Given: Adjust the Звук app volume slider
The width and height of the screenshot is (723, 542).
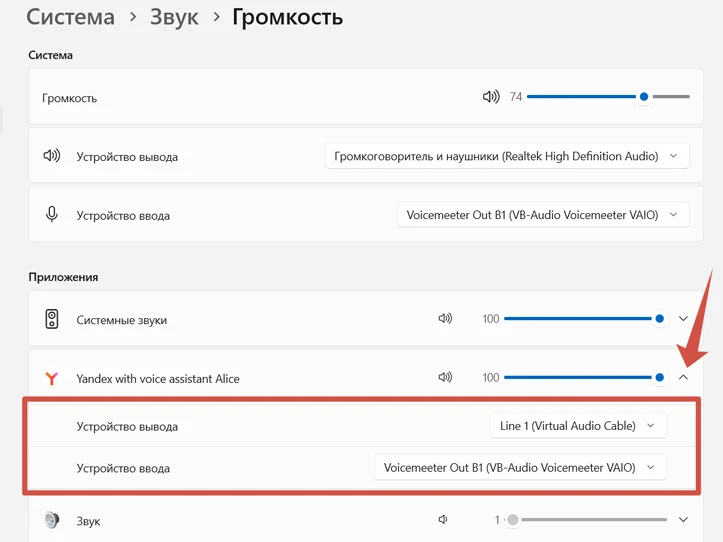Looking at the screenshot, I should coord(587,520).
